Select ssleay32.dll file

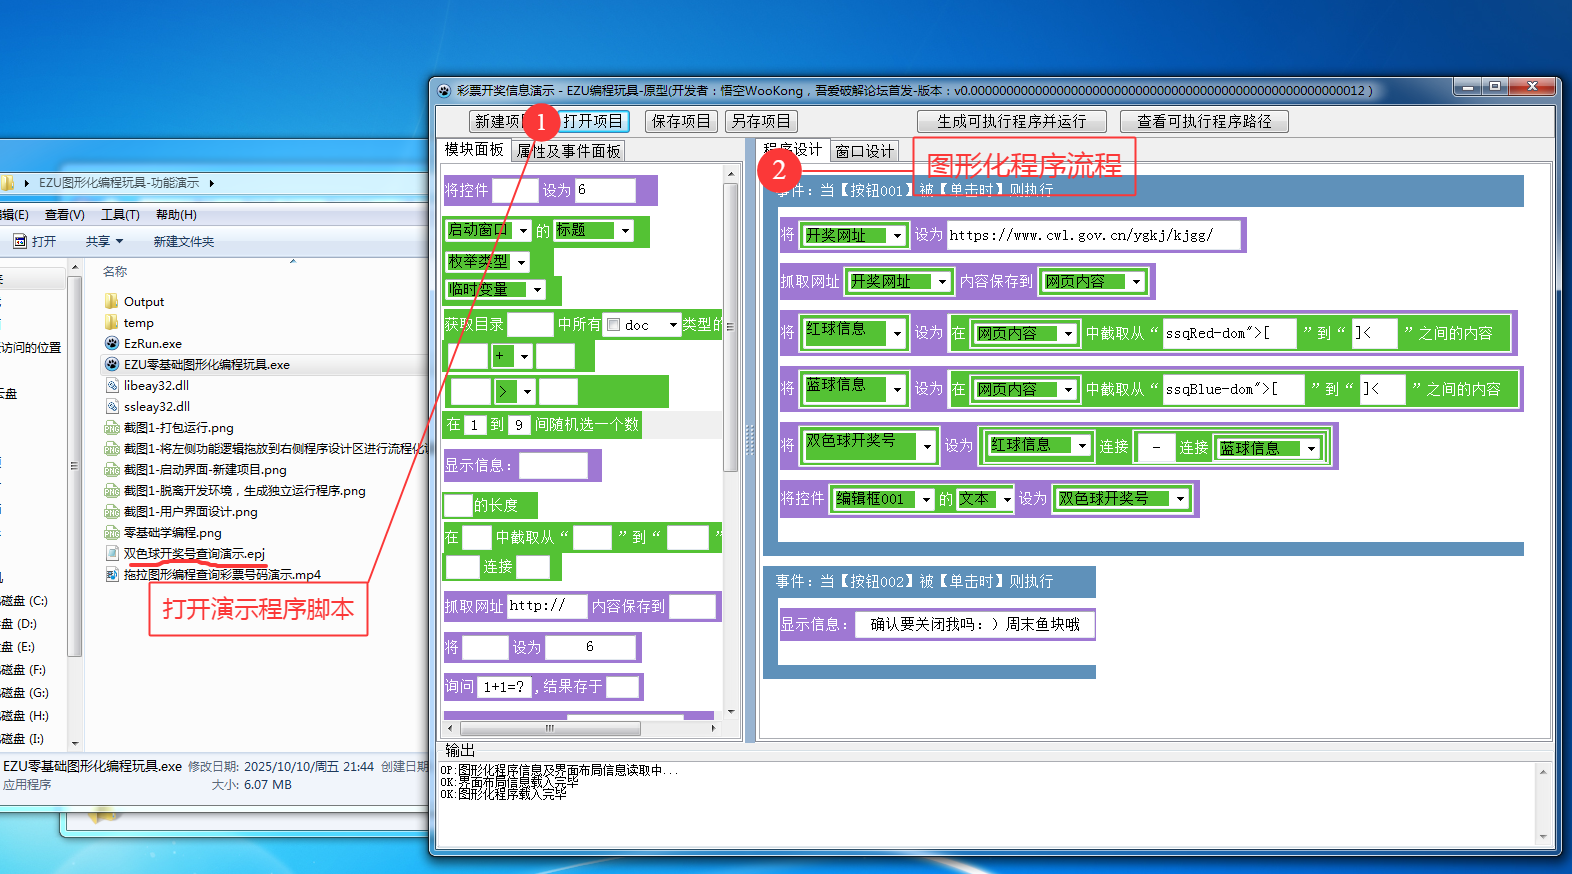[156, 406]
